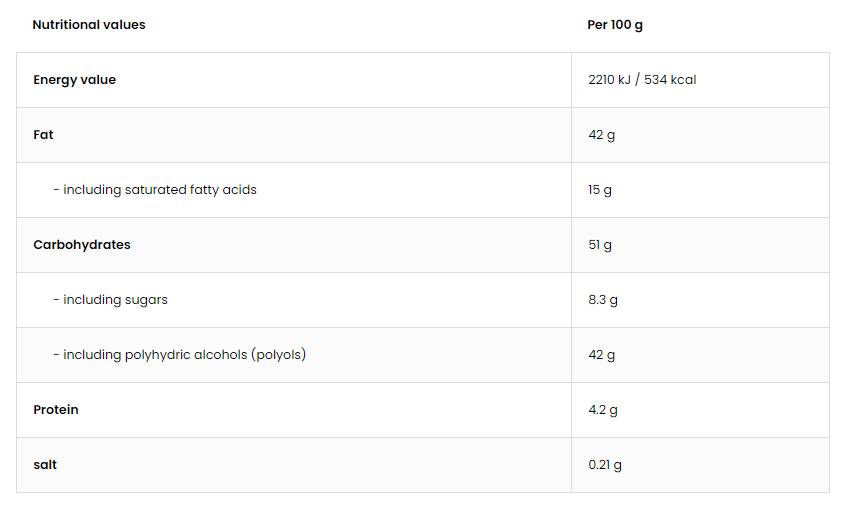Click the "2210 kJ / 534 kcal" value

pos(642,80)
